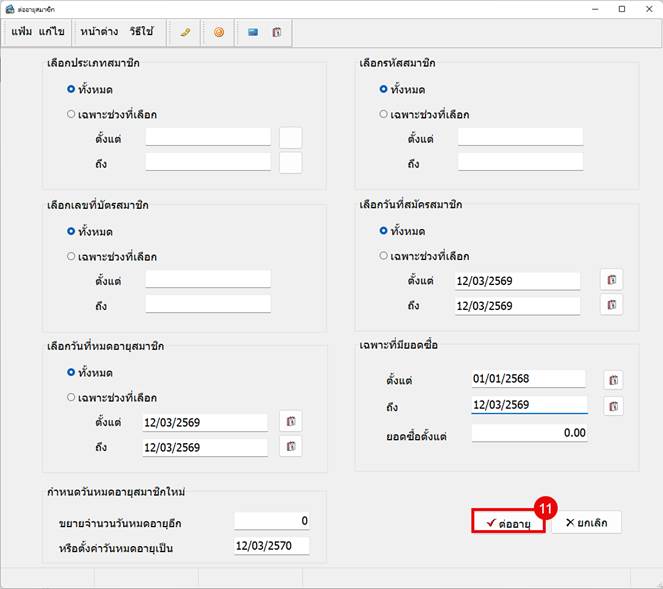Open calendar for expiry date ตั้งแต่ field
This screenshot has width=663, height=589.
tap(291, 421)
